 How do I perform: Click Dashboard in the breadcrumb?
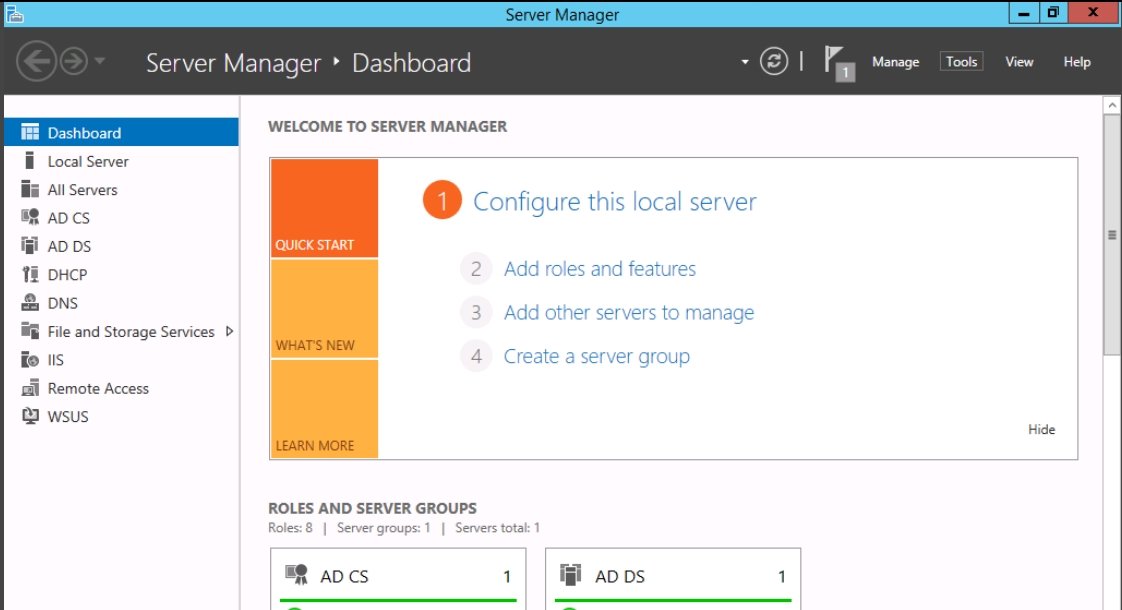click(x=411, y=63)
